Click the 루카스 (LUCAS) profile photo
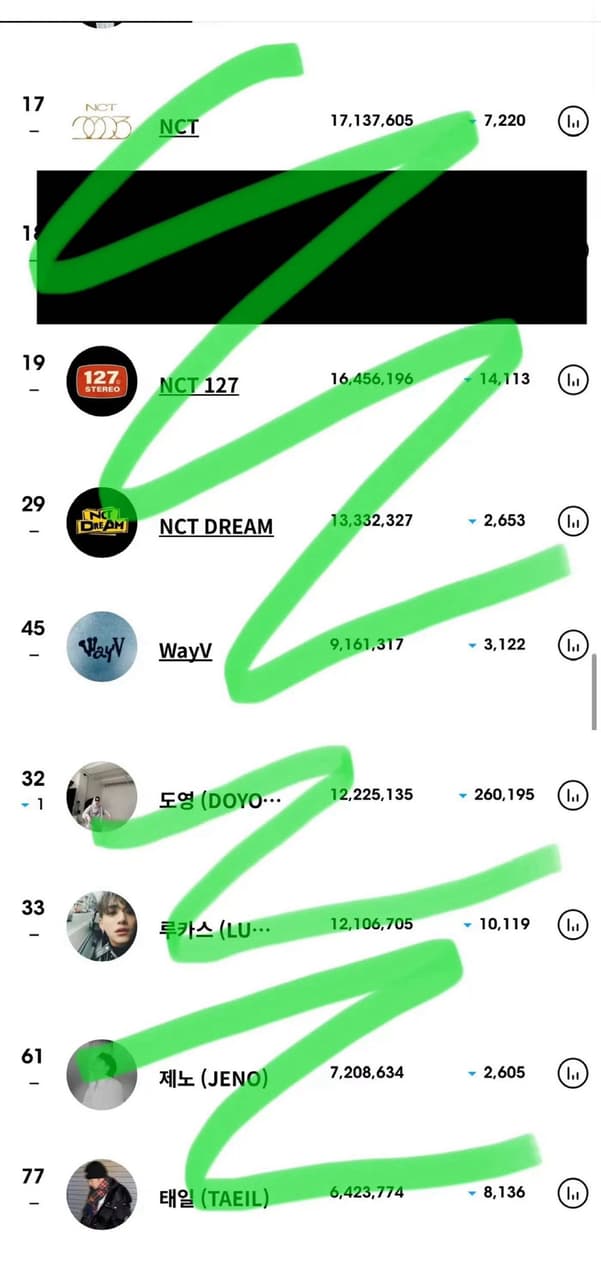The image size is (601, 1280). pos(101,926)
